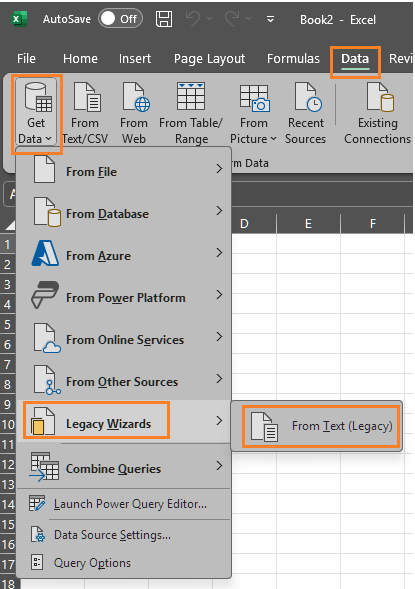415x589 pixels.
Task: Click the Save disk icon
Action: 164,19
